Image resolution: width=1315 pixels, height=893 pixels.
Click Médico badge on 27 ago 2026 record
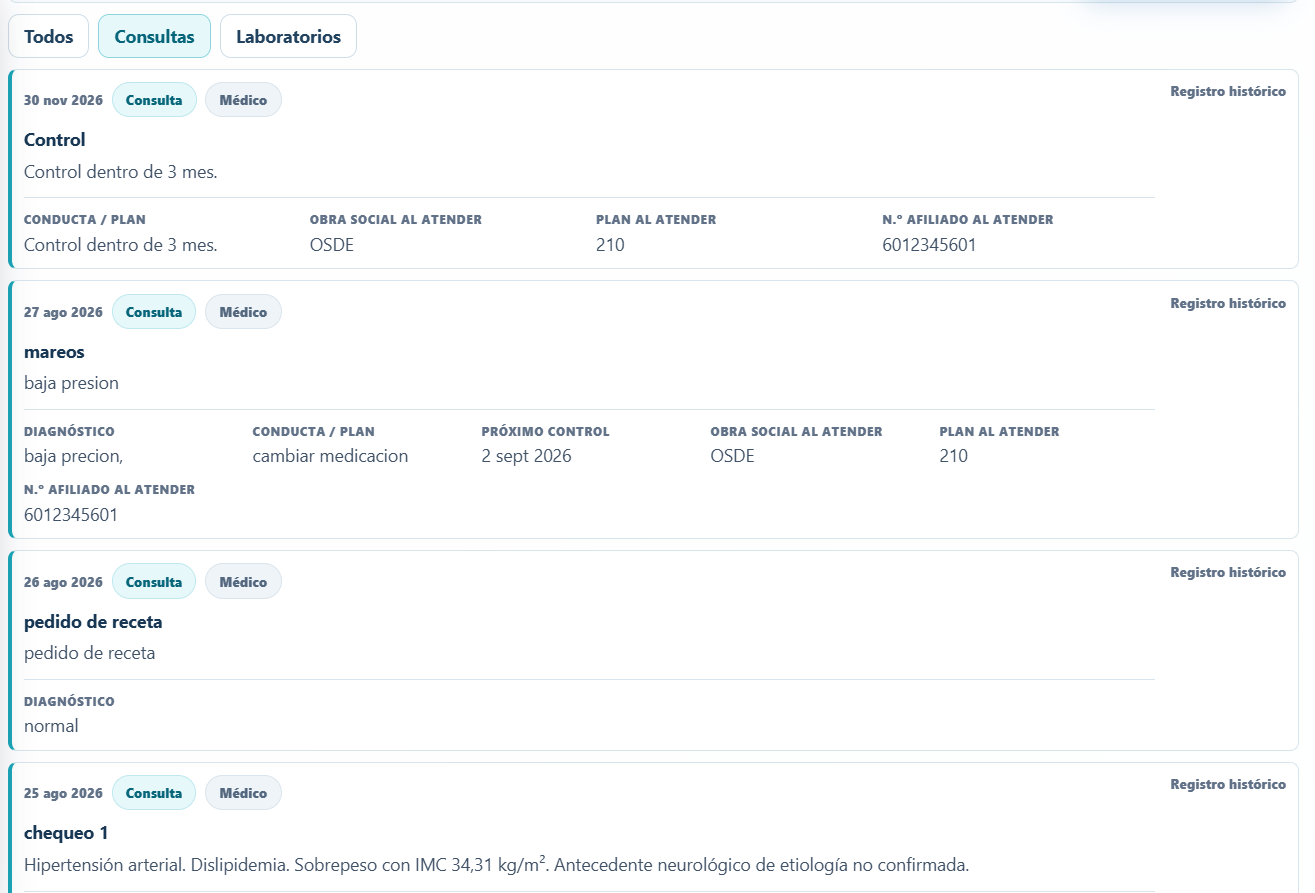243,312
